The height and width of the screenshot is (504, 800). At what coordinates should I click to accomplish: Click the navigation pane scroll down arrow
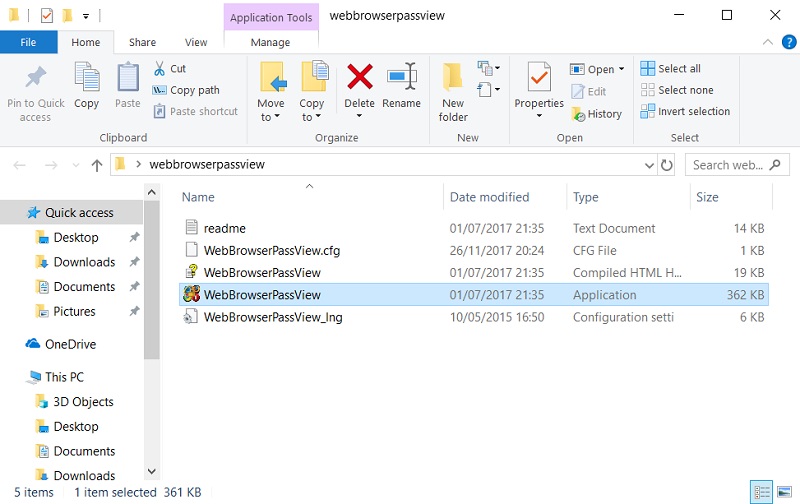tap(152, 471)
